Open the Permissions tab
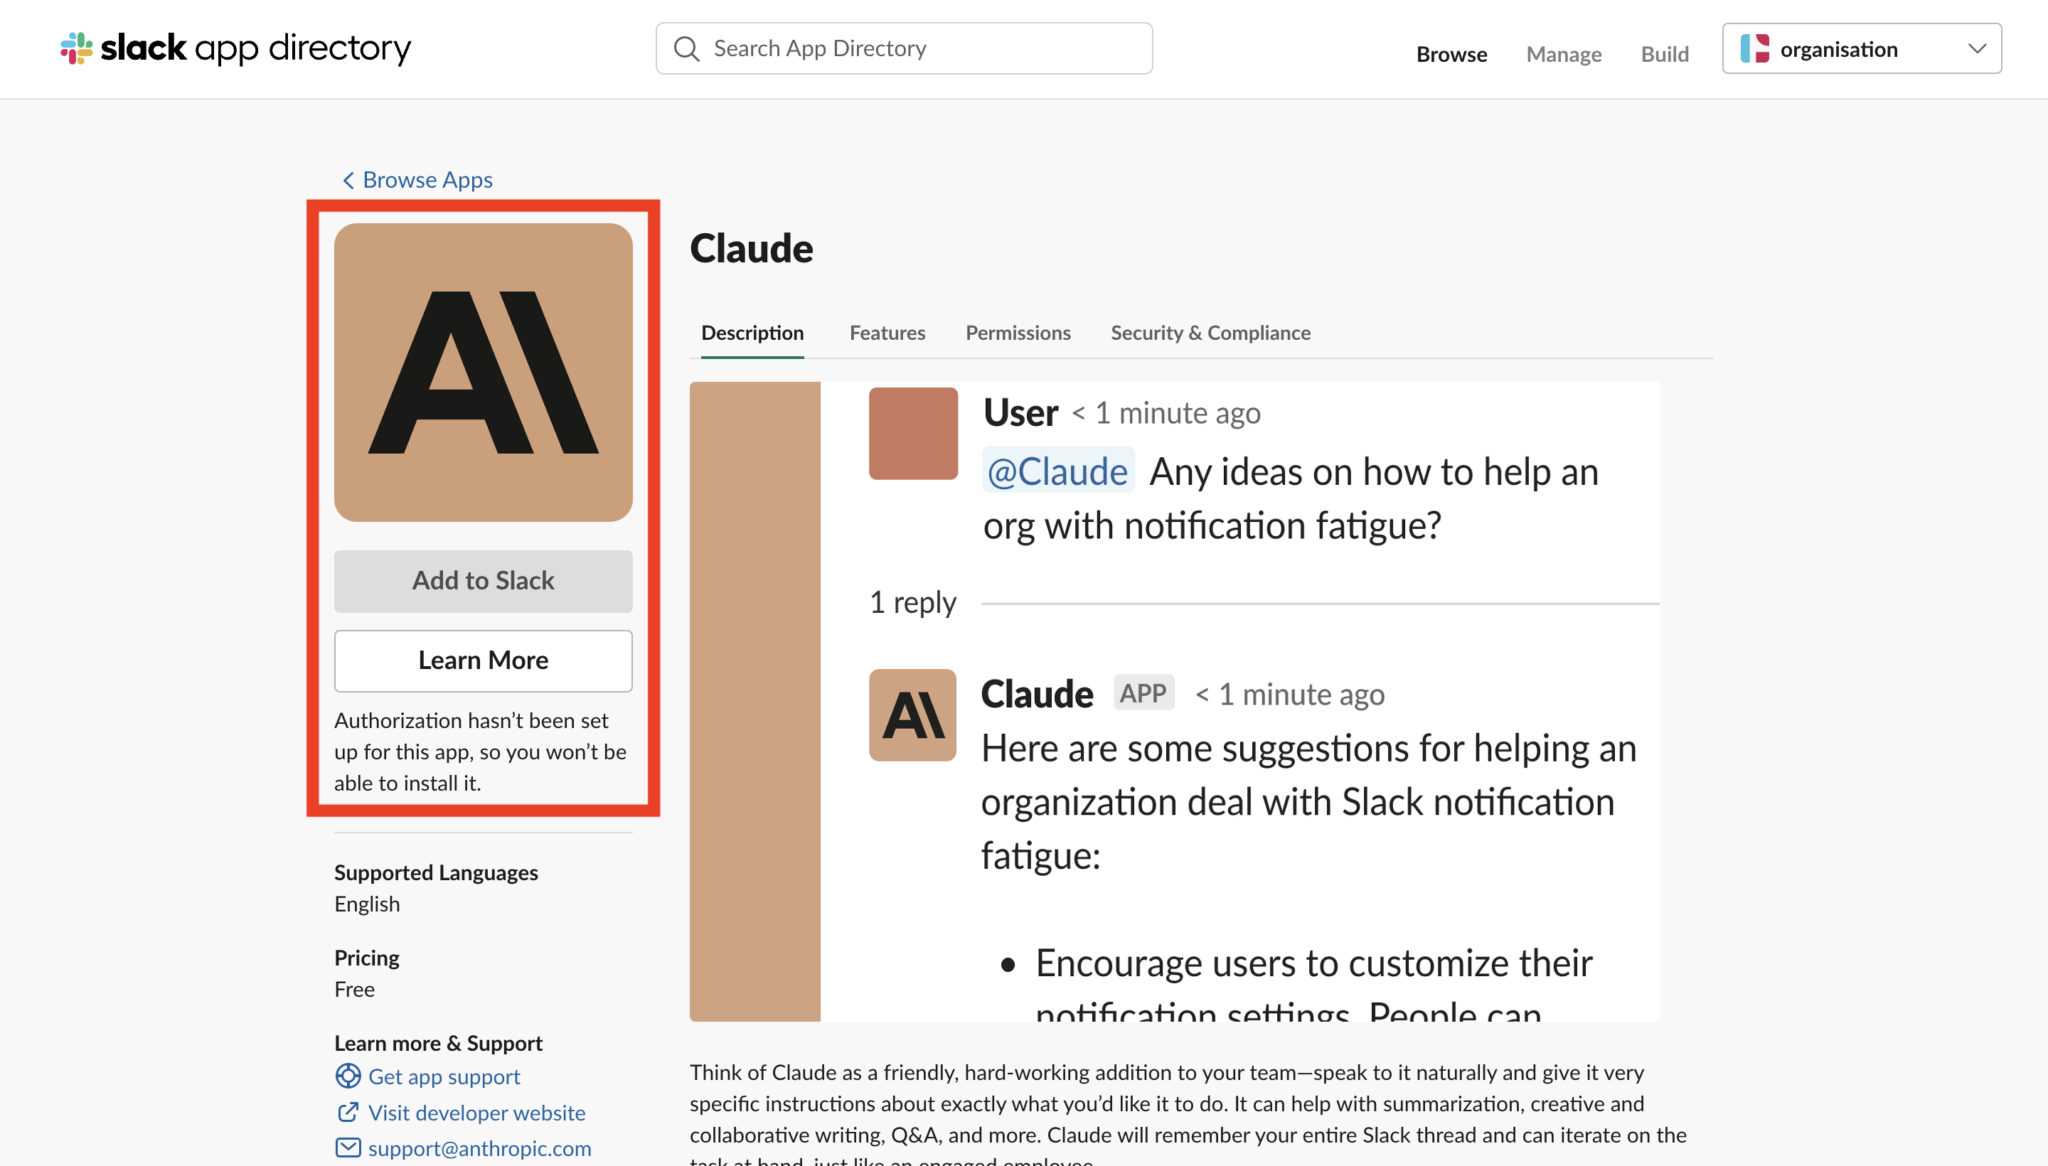Viewport: 2048px width, 1166px height. [x=1018, y=333]
